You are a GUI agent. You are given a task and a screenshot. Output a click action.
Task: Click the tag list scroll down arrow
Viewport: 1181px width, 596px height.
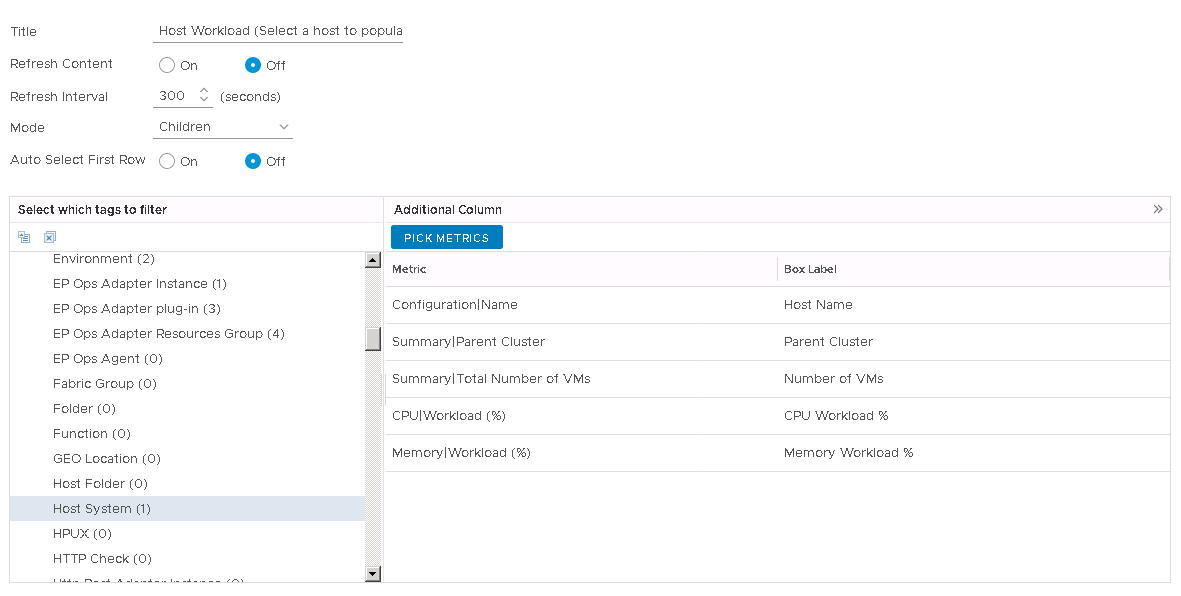pyautogui.click(x=373, y=574)
